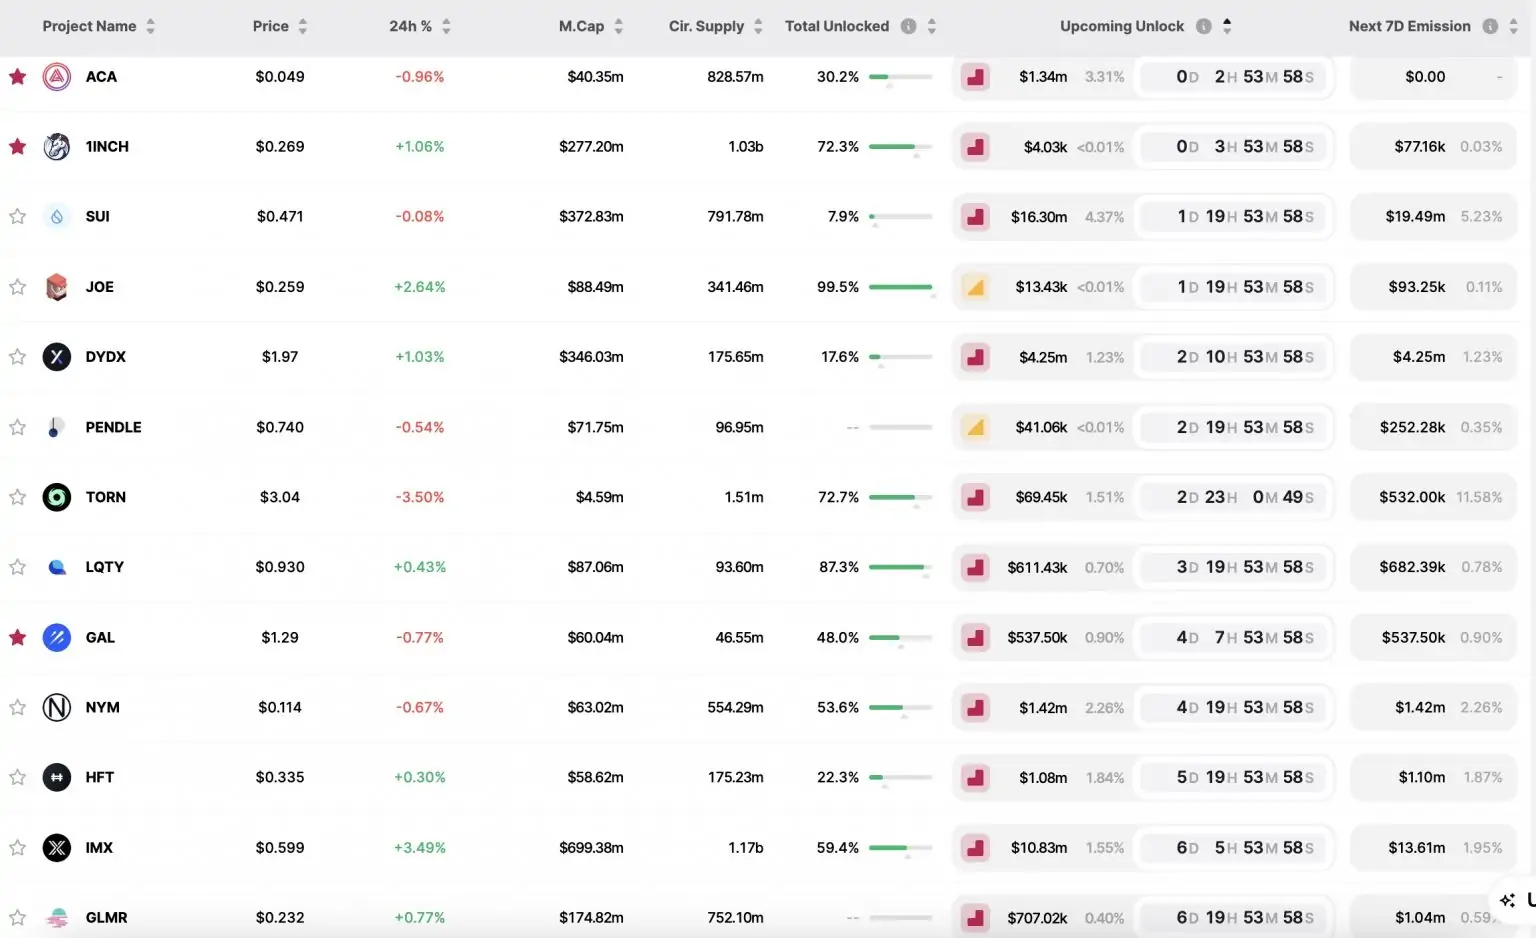Click the Project Name column header
This screenshot has width=1536, height=938.
[89, 26]
